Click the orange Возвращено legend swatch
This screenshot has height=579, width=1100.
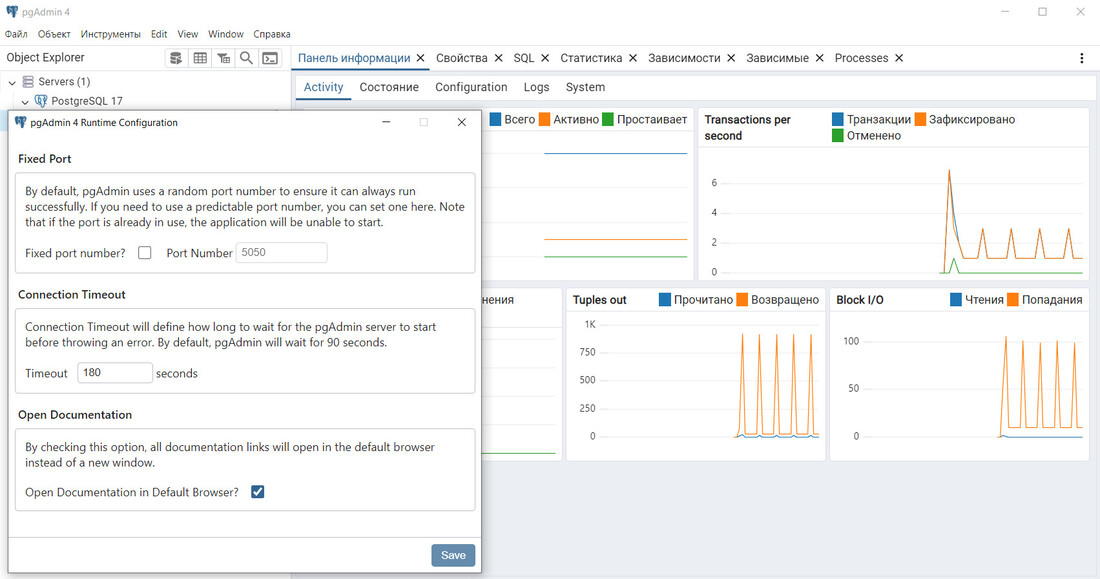point(742,300)
